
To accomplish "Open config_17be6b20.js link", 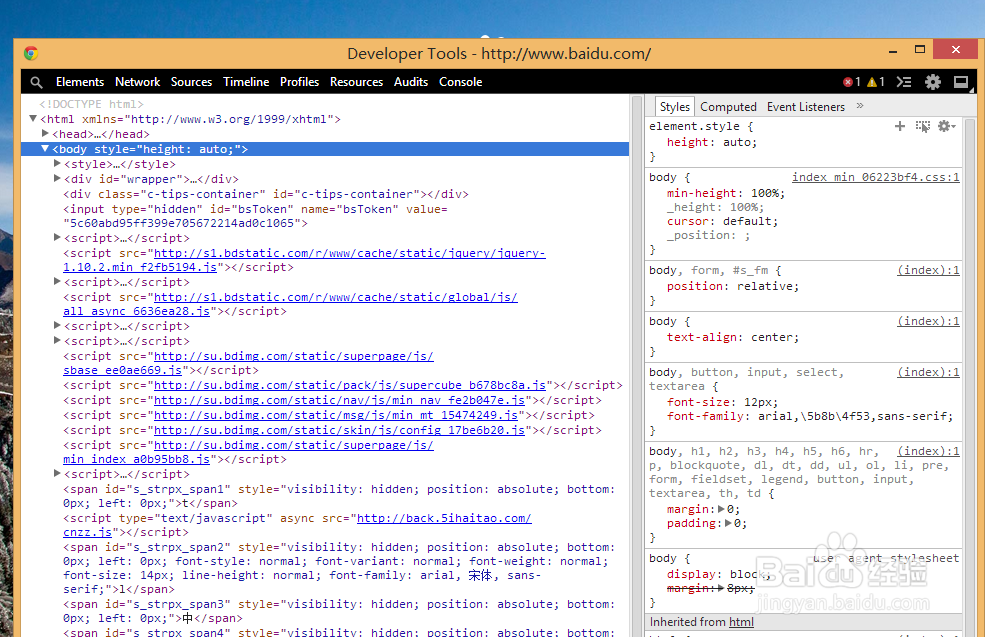I will pos(339,430).
